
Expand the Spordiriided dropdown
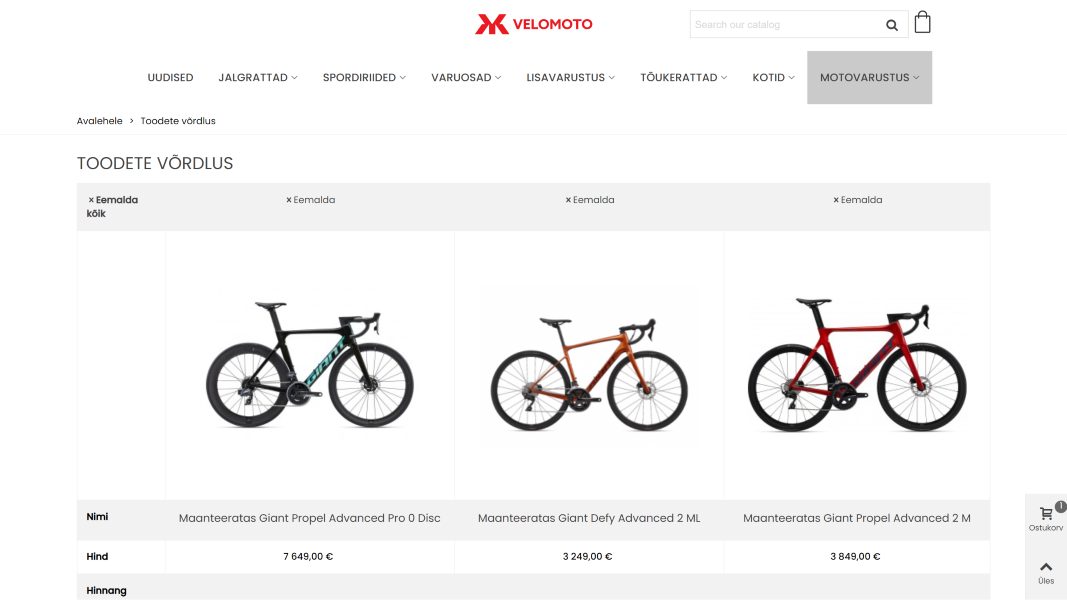coord(364,78)
